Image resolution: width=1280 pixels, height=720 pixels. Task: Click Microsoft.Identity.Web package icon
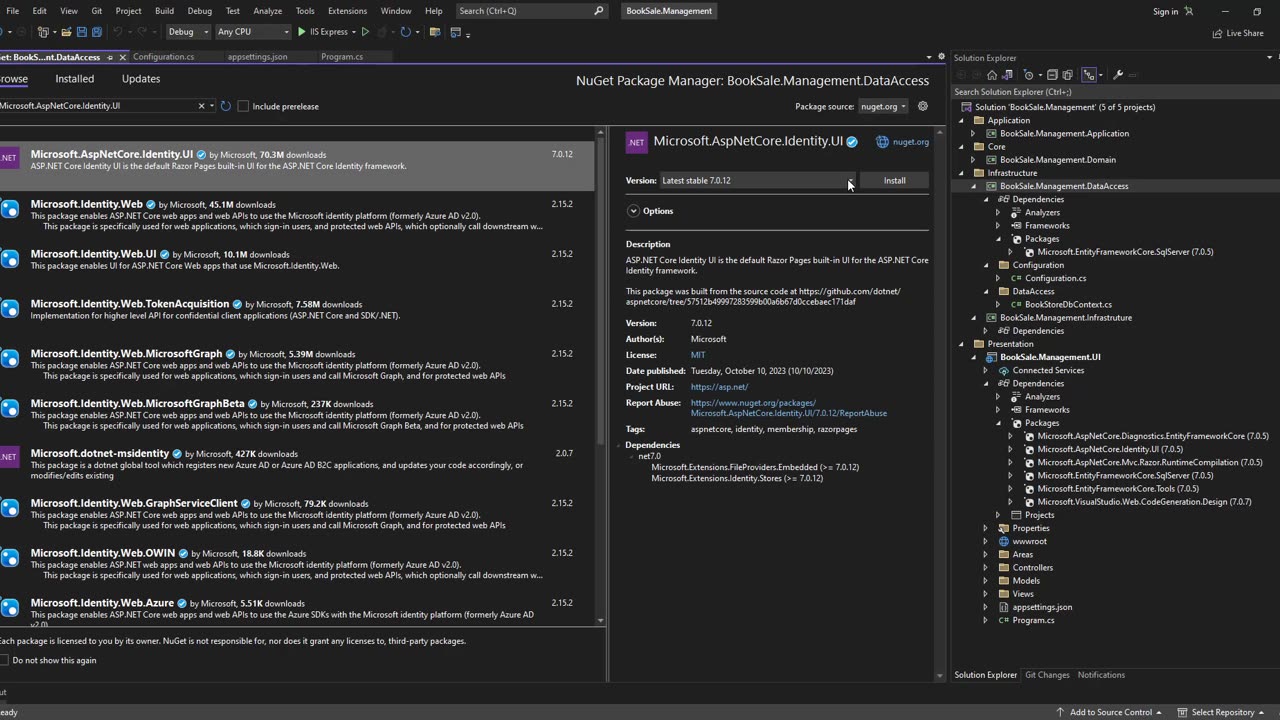(9, 209)
